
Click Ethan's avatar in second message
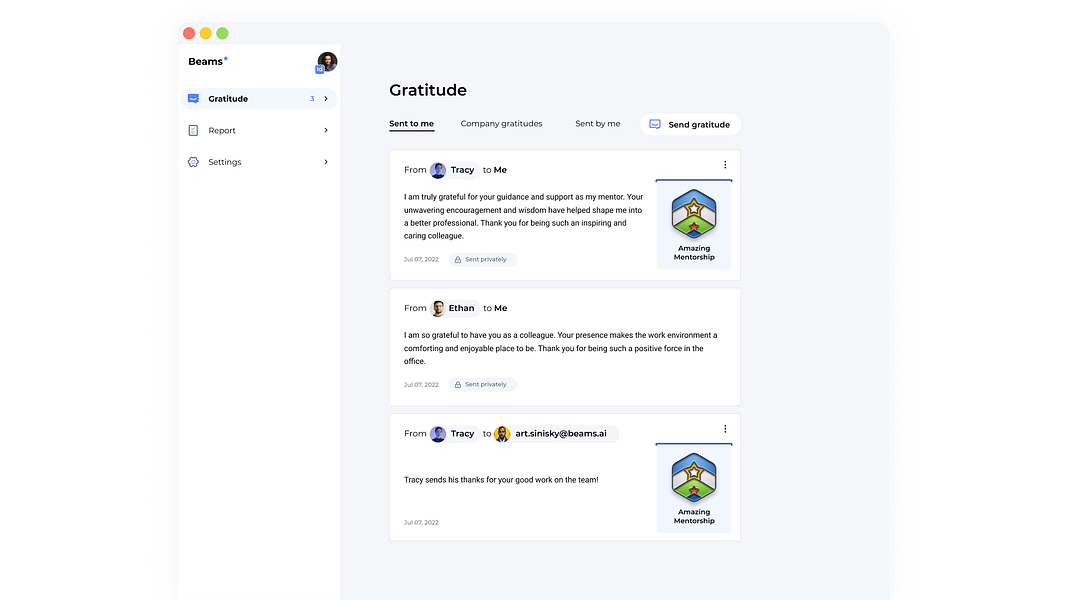(438, 308)
